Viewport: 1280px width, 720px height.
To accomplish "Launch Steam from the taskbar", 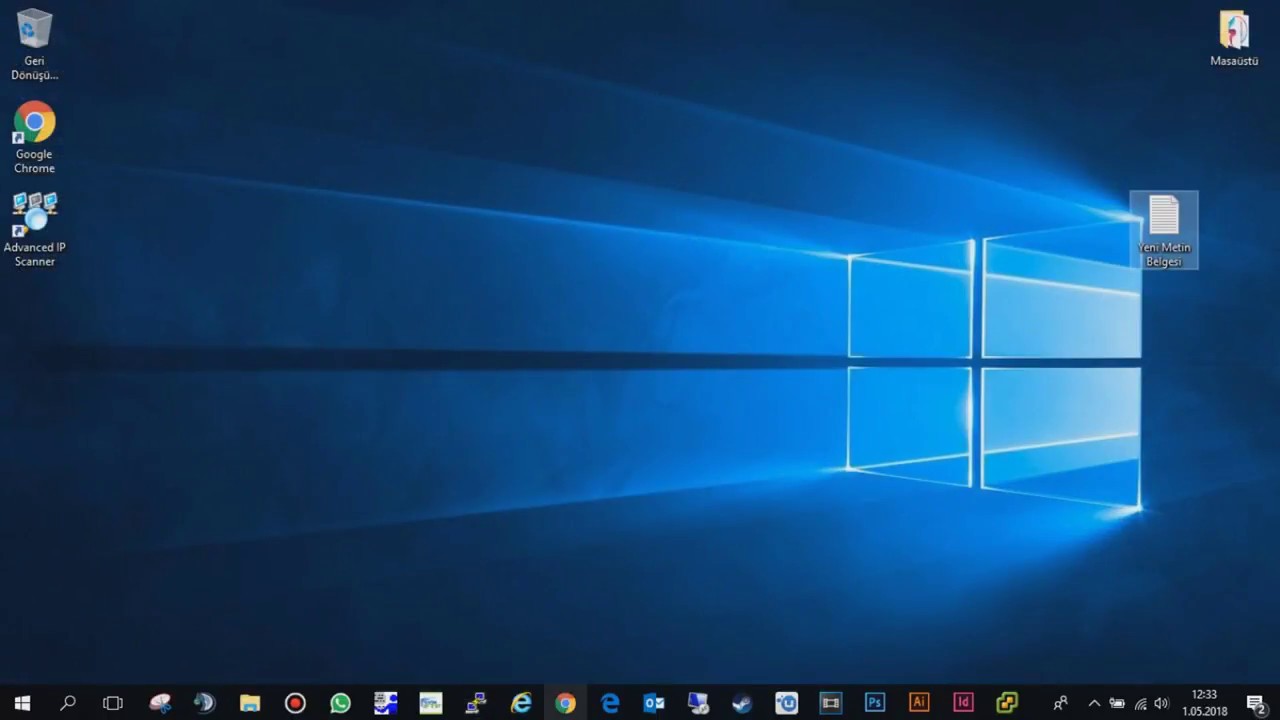I will pos(742,703).
